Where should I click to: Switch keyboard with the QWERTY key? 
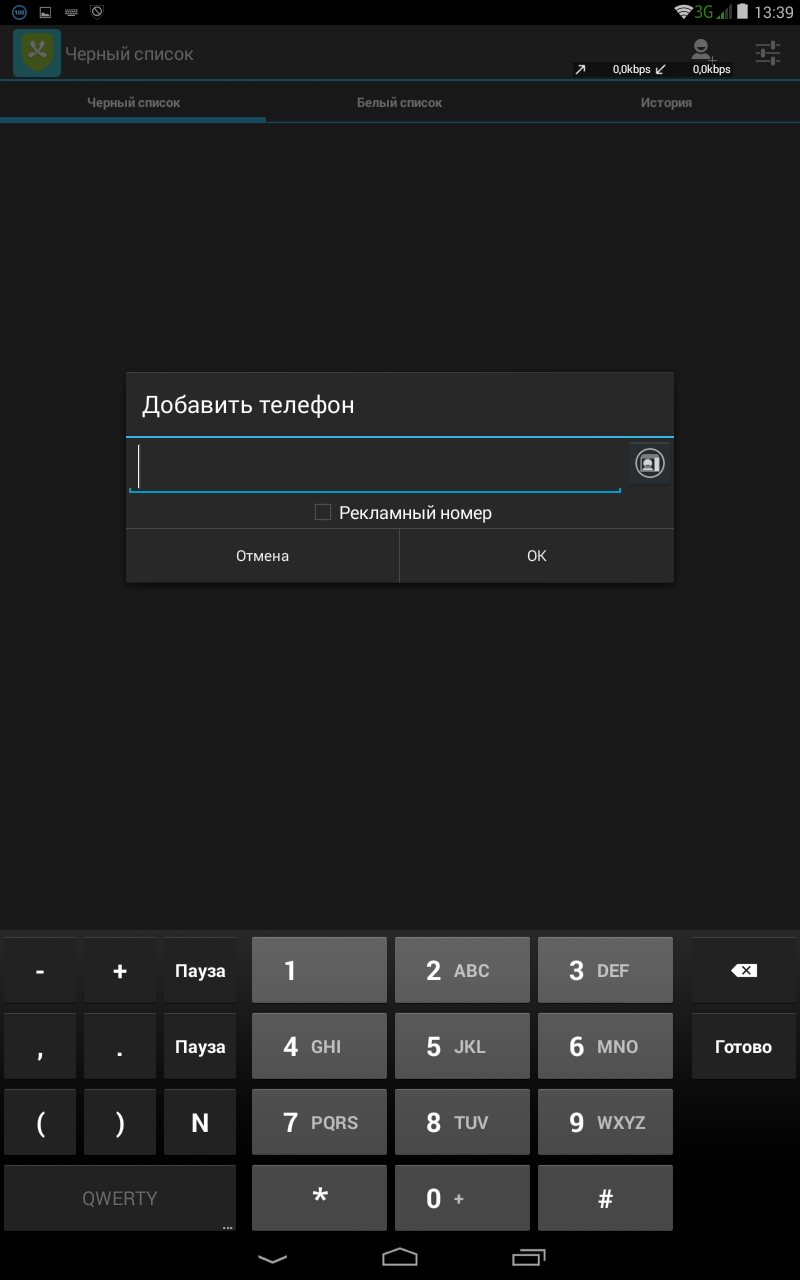[x=120, y=1198]
